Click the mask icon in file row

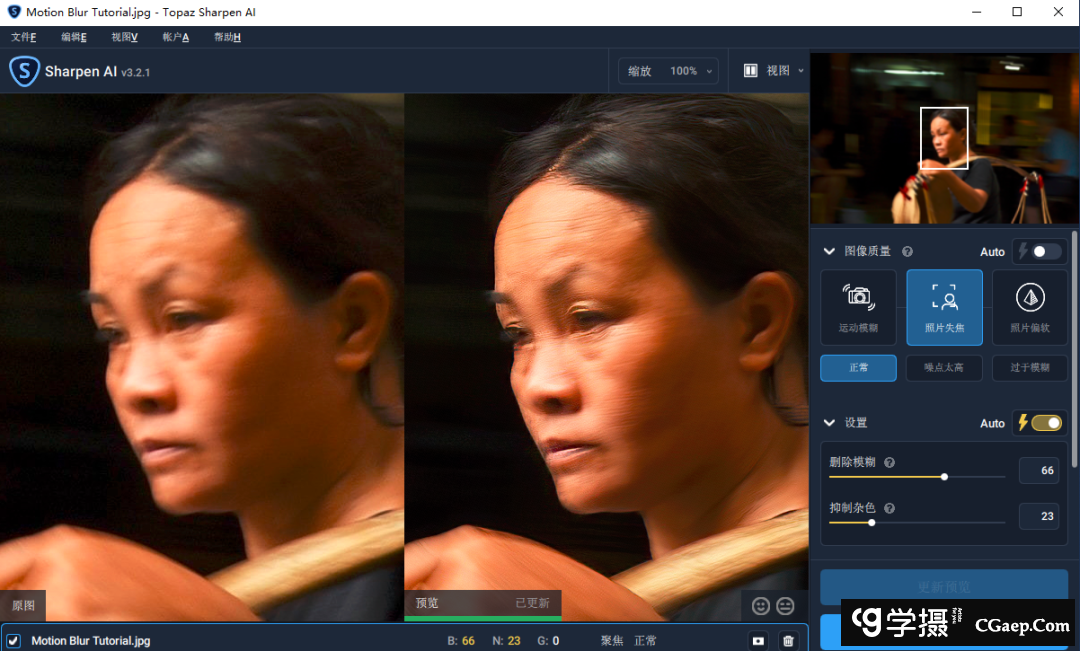click(758, 640)
